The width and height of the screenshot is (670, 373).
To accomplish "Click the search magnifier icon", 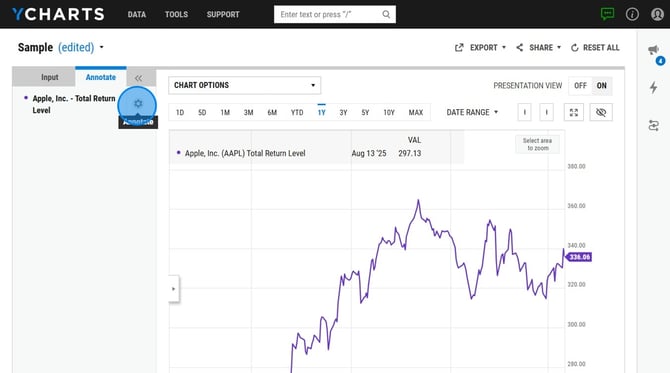I will 386,15.
